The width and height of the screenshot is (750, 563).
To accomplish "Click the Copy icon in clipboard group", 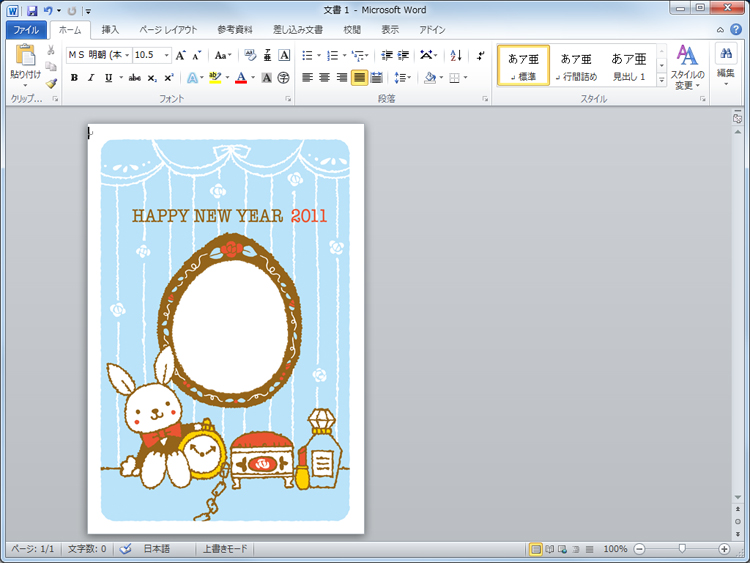I will 51,66.
